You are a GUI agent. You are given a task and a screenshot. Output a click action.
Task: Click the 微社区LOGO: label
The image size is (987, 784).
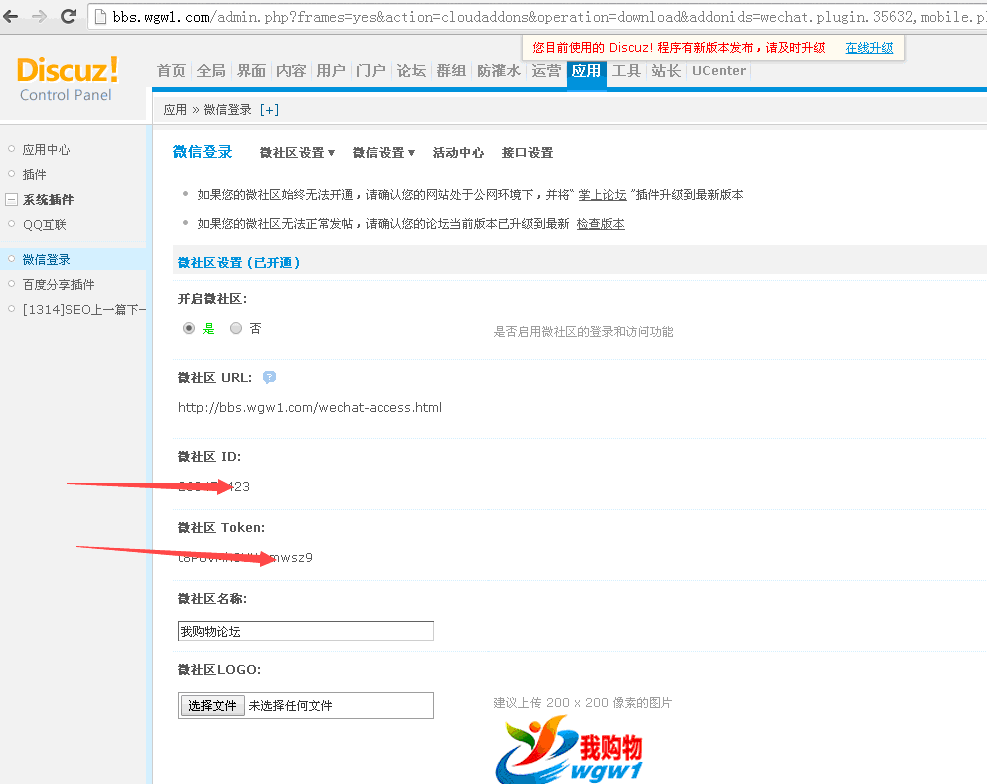(x=219, y=669)
